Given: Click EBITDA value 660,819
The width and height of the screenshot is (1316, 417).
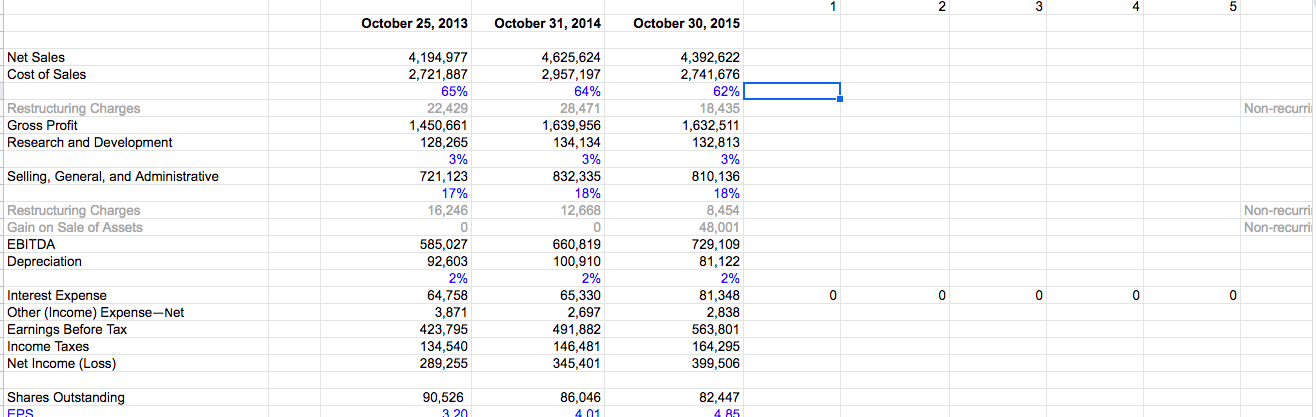Looking at the screenshot, I should (576, 244).
